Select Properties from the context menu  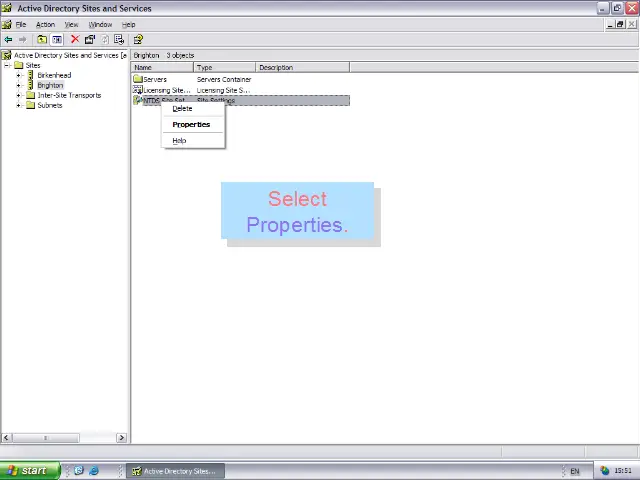(x=193, y=124)
